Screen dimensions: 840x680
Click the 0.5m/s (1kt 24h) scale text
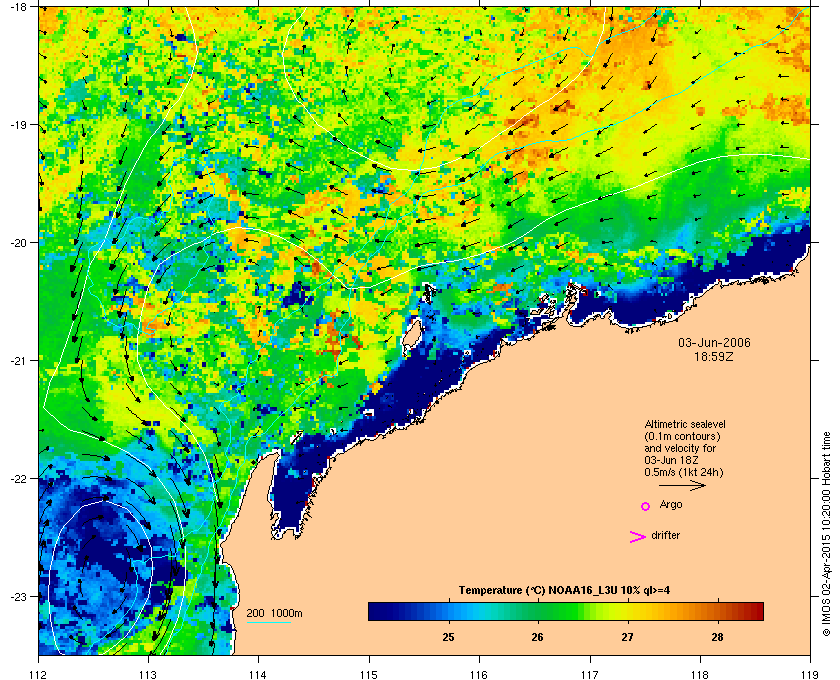coord(684,473)
